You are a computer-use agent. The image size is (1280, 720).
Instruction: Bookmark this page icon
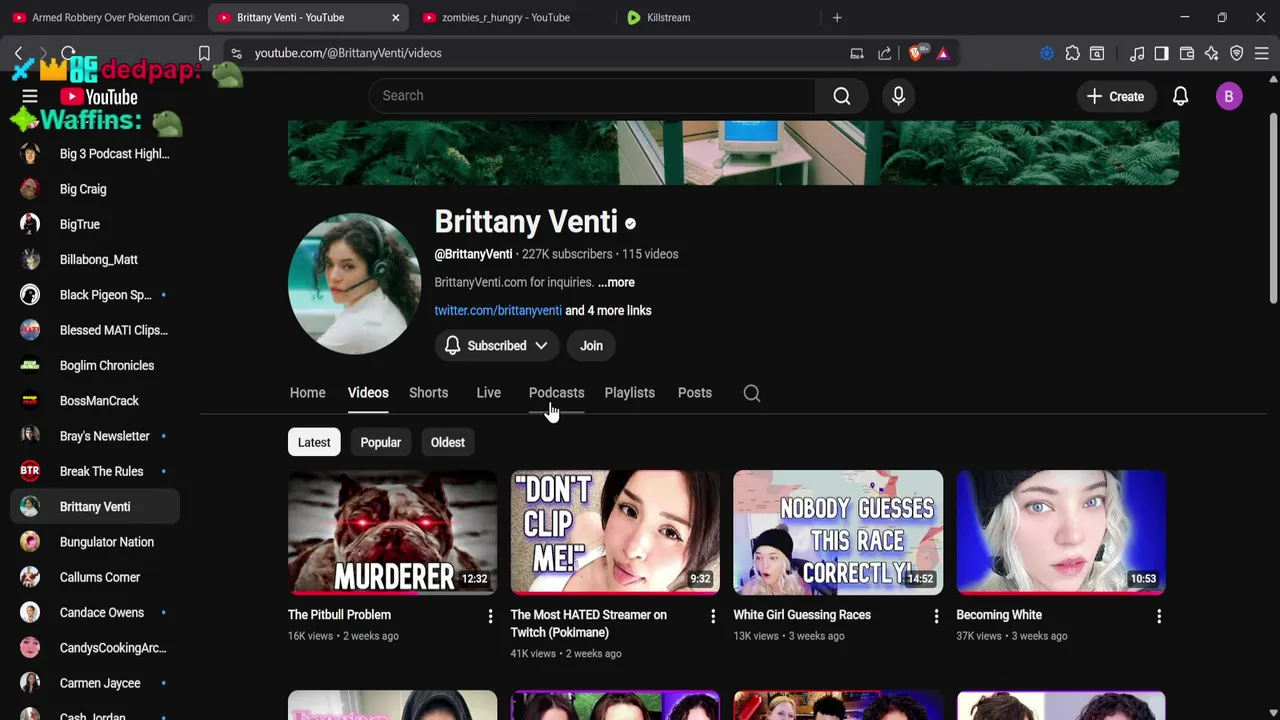204,53
